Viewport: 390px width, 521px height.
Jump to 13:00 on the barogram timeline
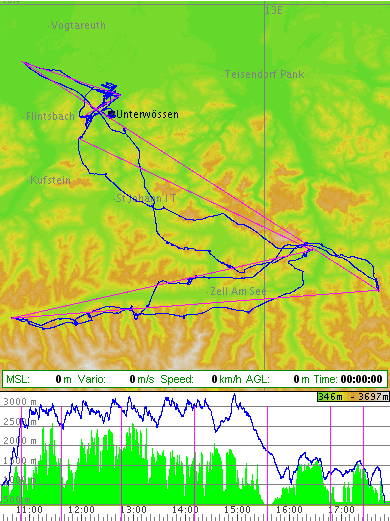point(133,510)
